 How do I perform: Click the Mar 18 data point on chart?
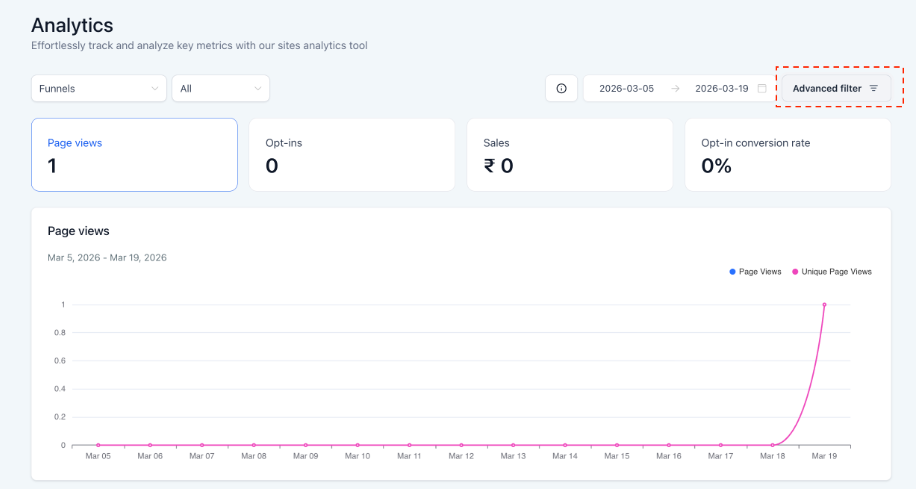[772, 445]
